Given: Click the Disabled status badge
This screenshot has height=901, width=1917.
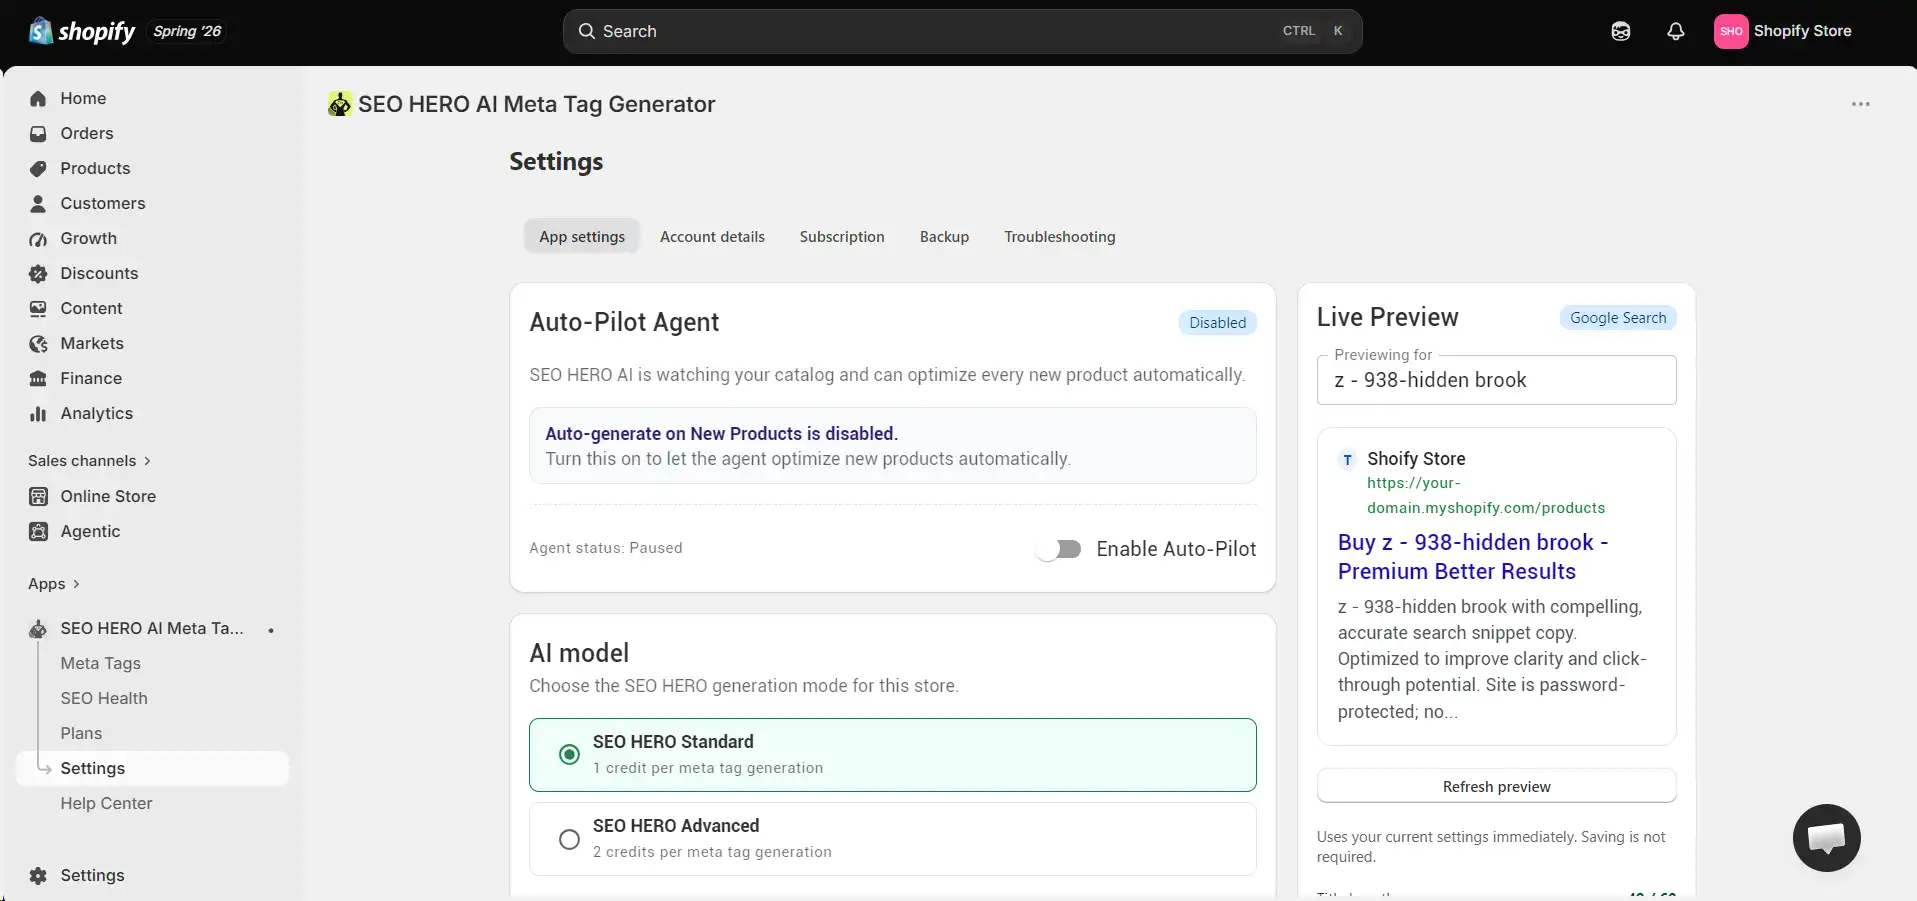Looking at the screenshot, I should (x=1217, y=323).
